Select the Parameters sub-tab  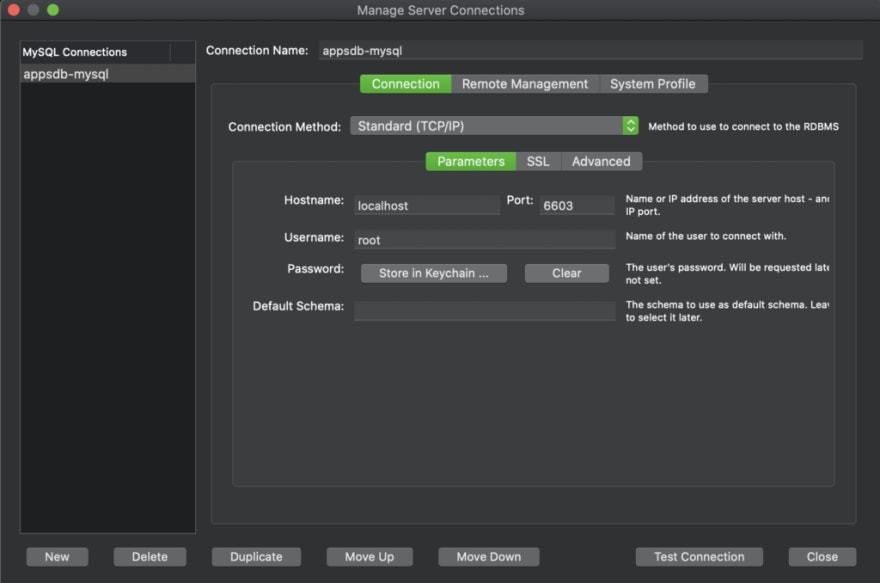(470, 162)
